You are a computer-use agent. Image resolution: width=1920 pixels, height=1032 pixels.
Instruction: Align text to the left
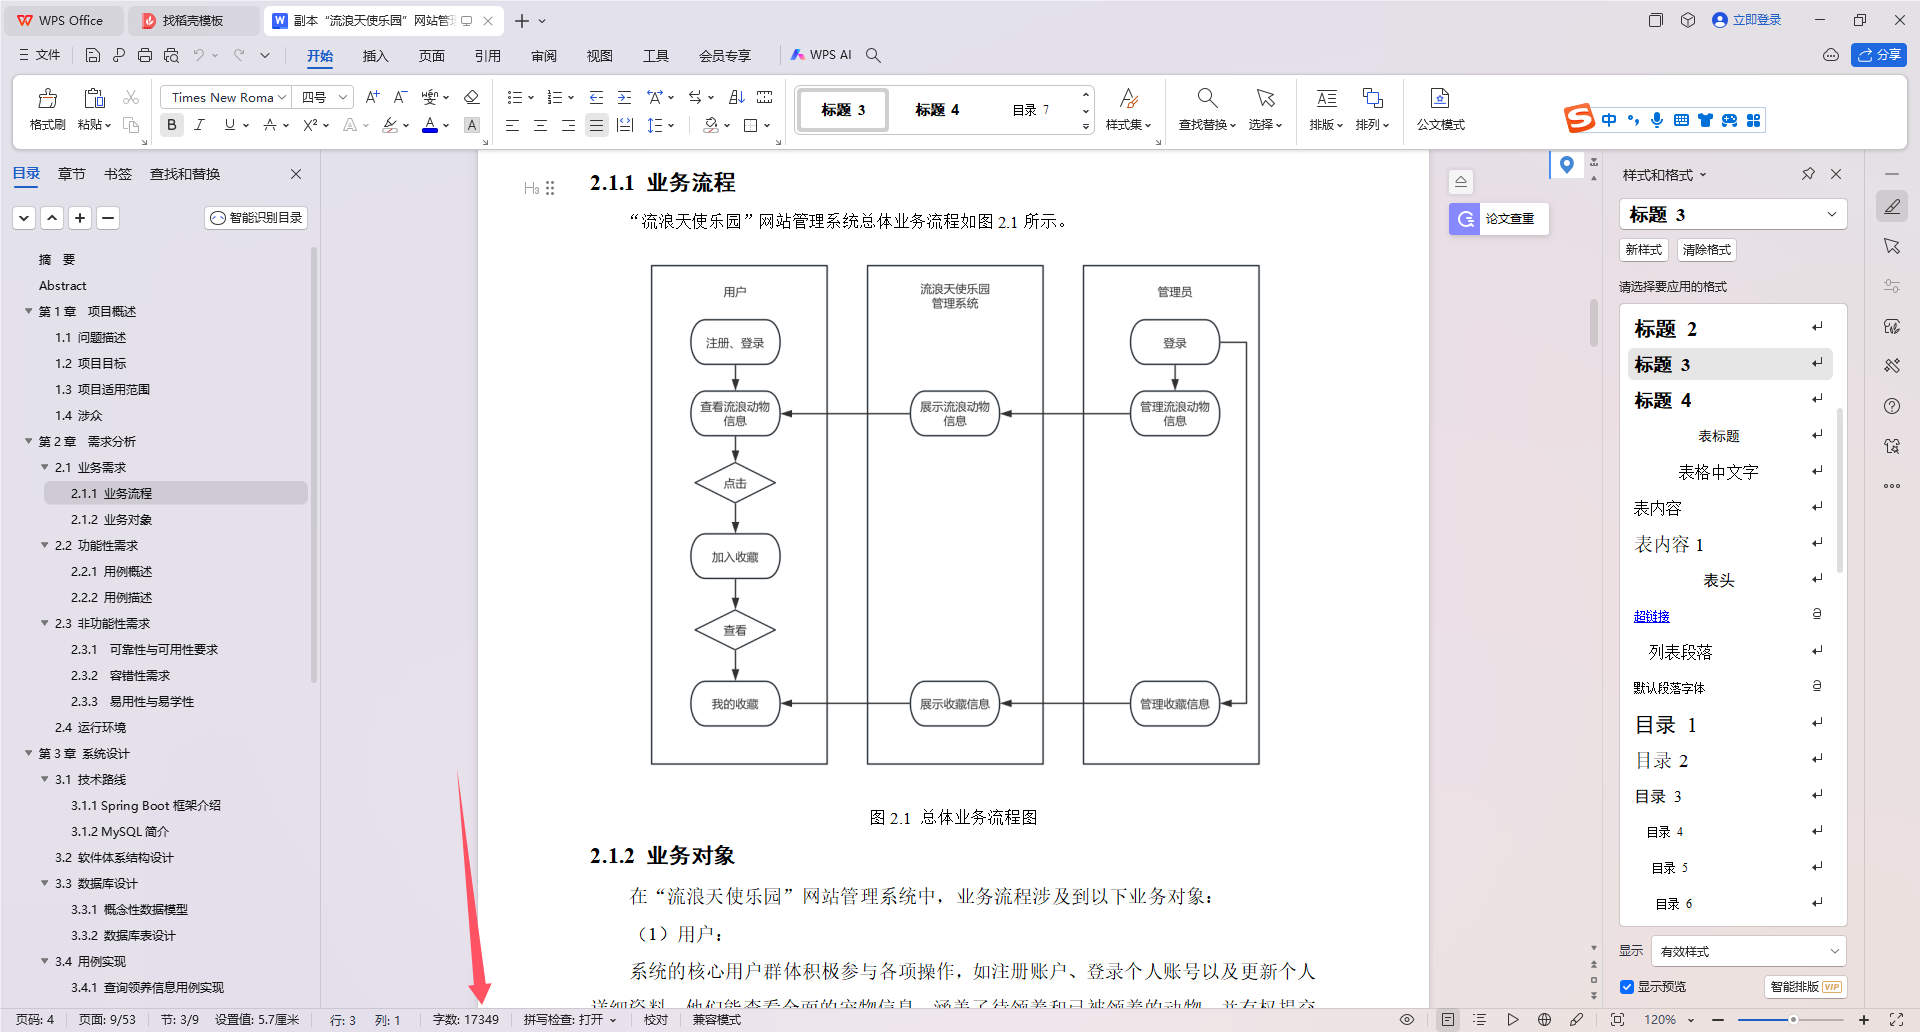tap(512, 125)
